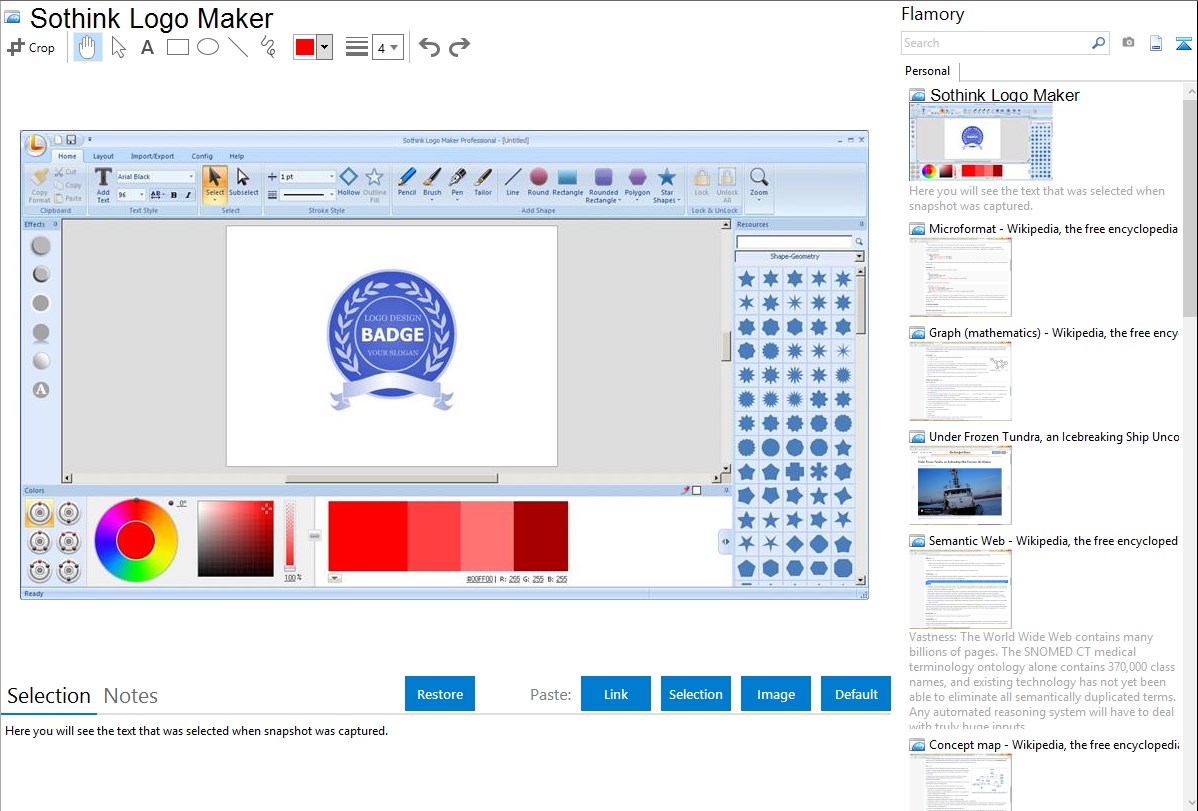Click the camera snapshot icon
The height and width of the screenshot is (811, 1198).
coord(1128,43)
